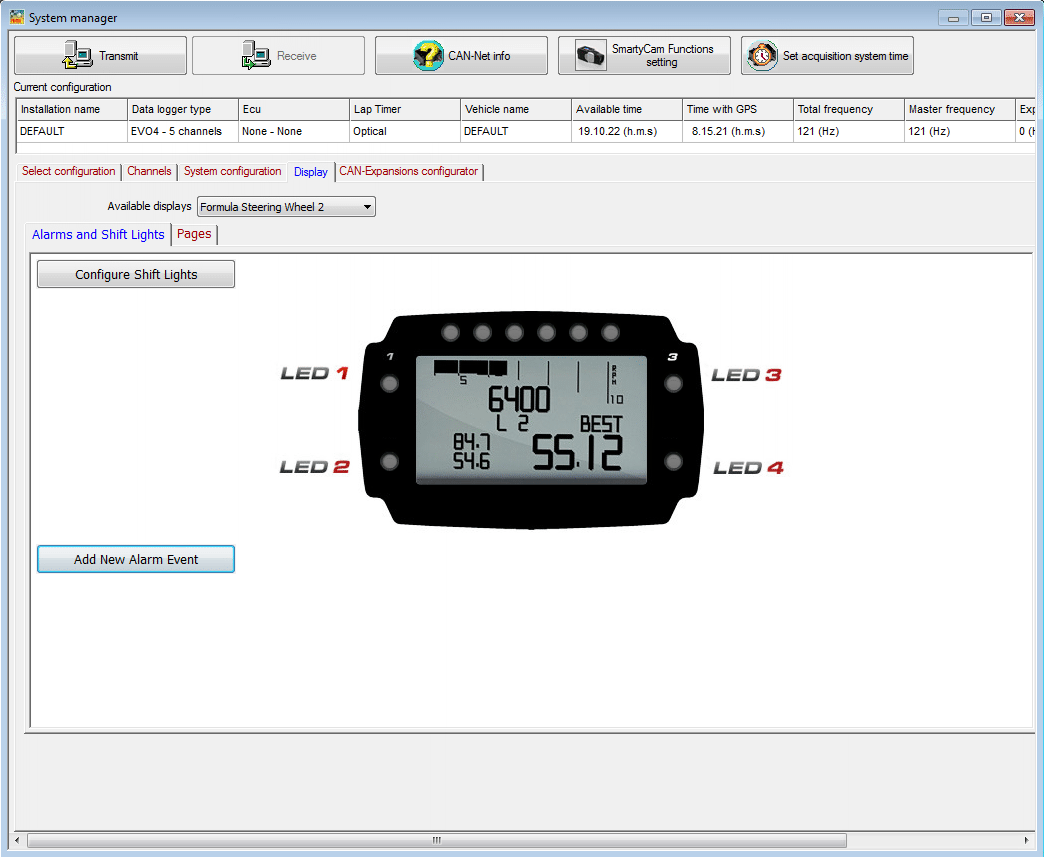Switch to the Channels tab
Image resolution: width=1044 pixels, height=857 pixels.
(149, 171)
